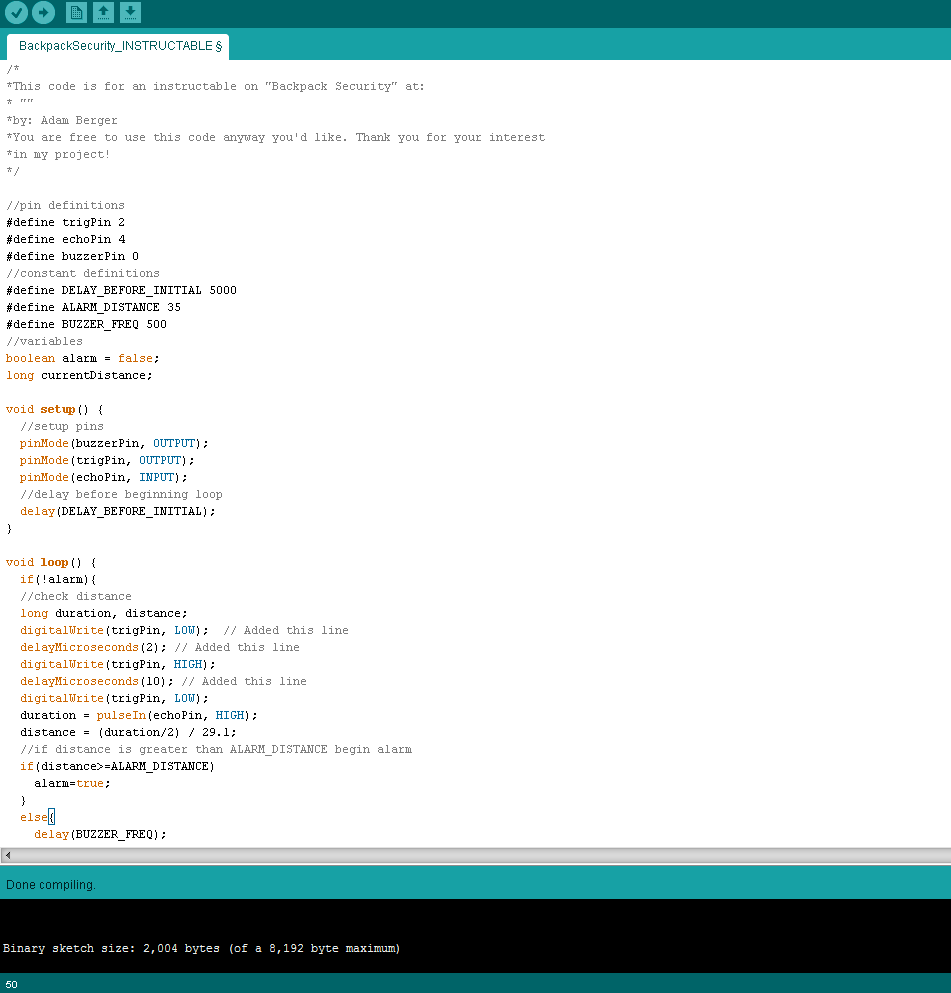Open a sketch using the up-arrow icon
The height and width of the screenshot is (993, 951).
click(x=104, y=12)
